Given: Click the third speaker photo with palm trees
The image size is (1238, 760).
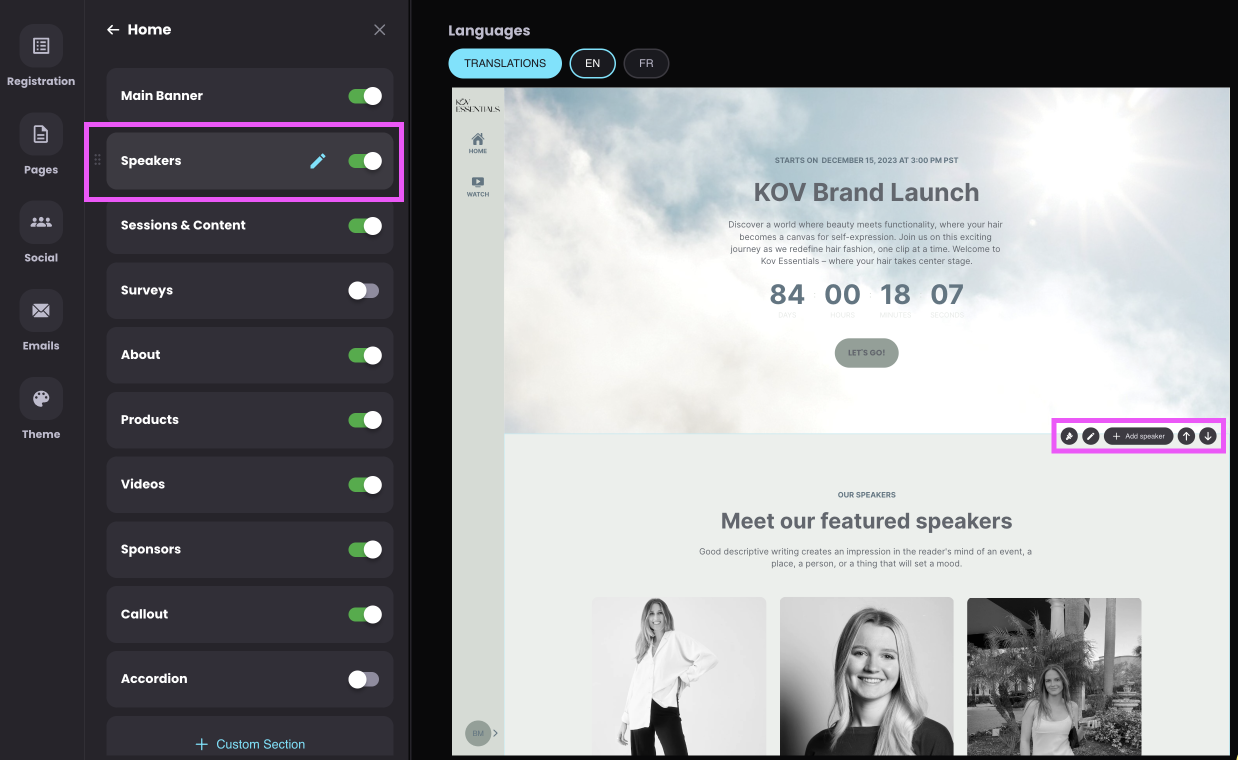Looking at the screenshot, I should [x=1054, y=676].
